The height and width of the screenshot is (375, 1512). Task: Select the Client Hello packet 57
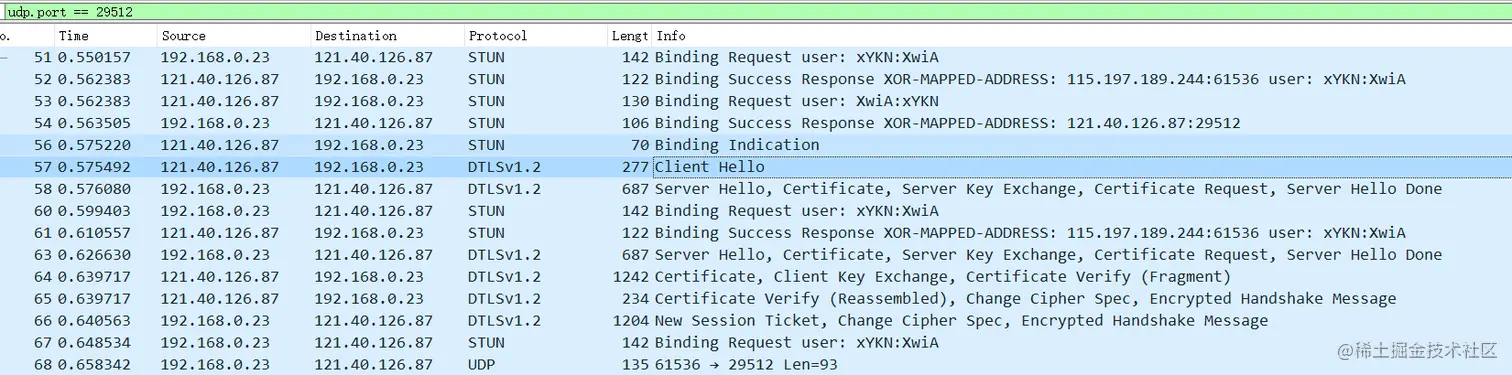point(756,167)
